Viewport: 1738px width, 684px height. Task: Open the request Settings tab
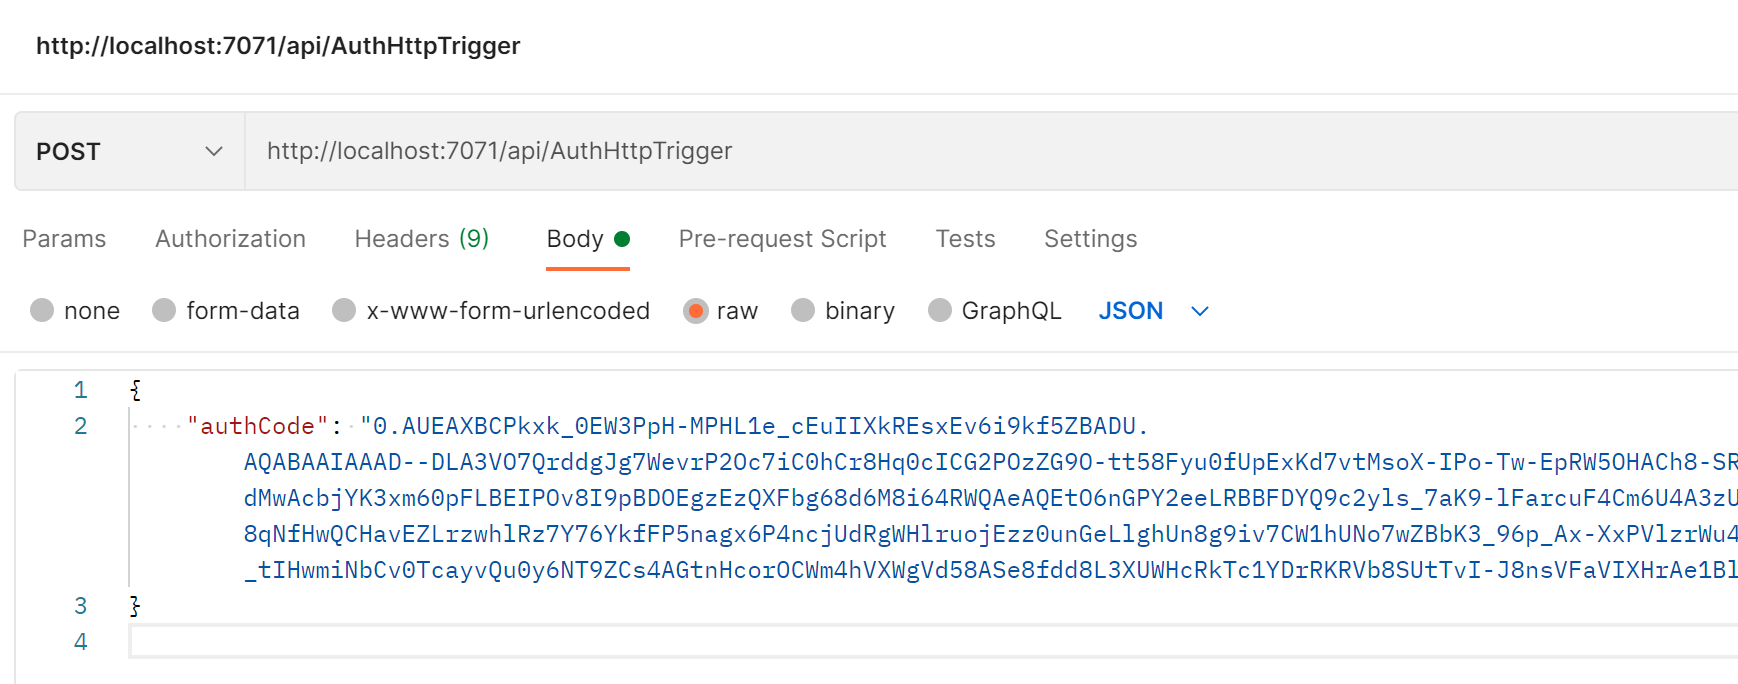tap(1090, 239)
